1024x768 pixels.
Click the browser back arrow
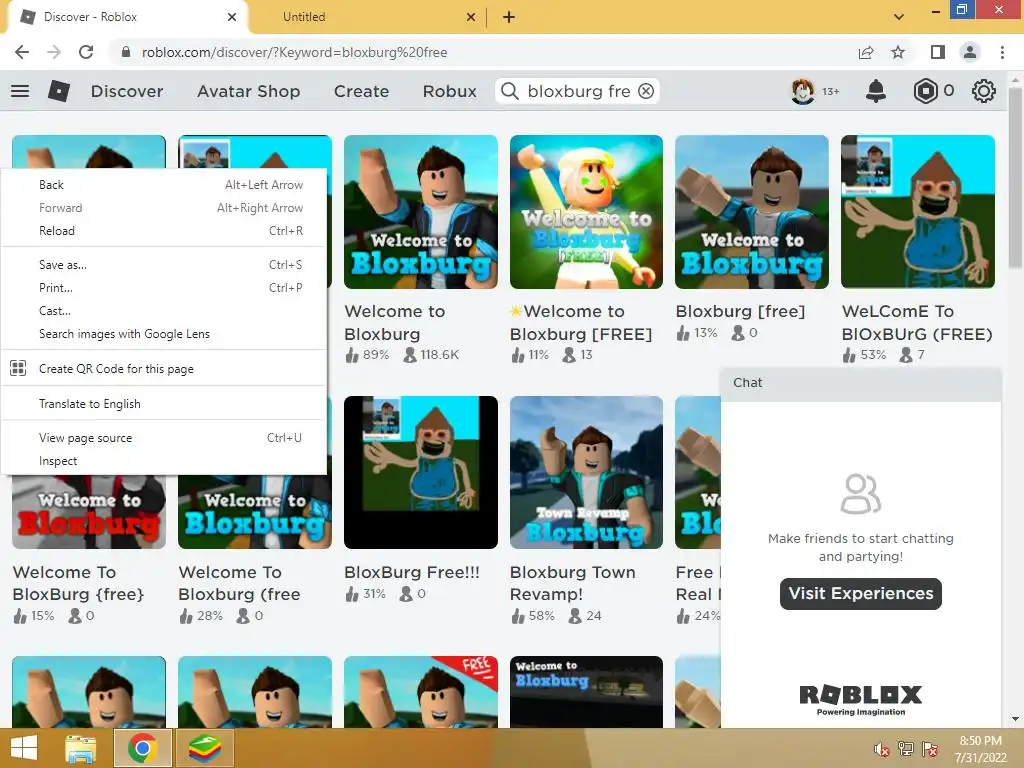click(x=22, y=52)
